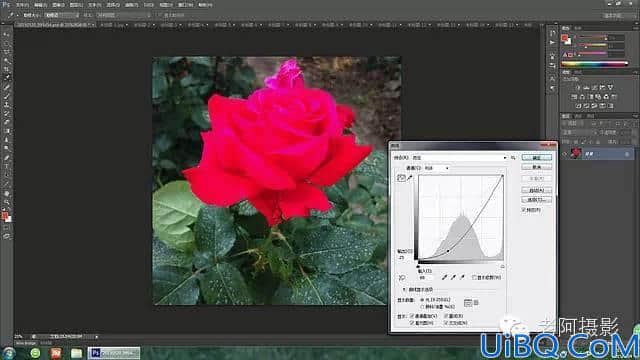640x360 pixels.
Task: Open the History panel icon in collapsed dock
Action: coord(552,33)
